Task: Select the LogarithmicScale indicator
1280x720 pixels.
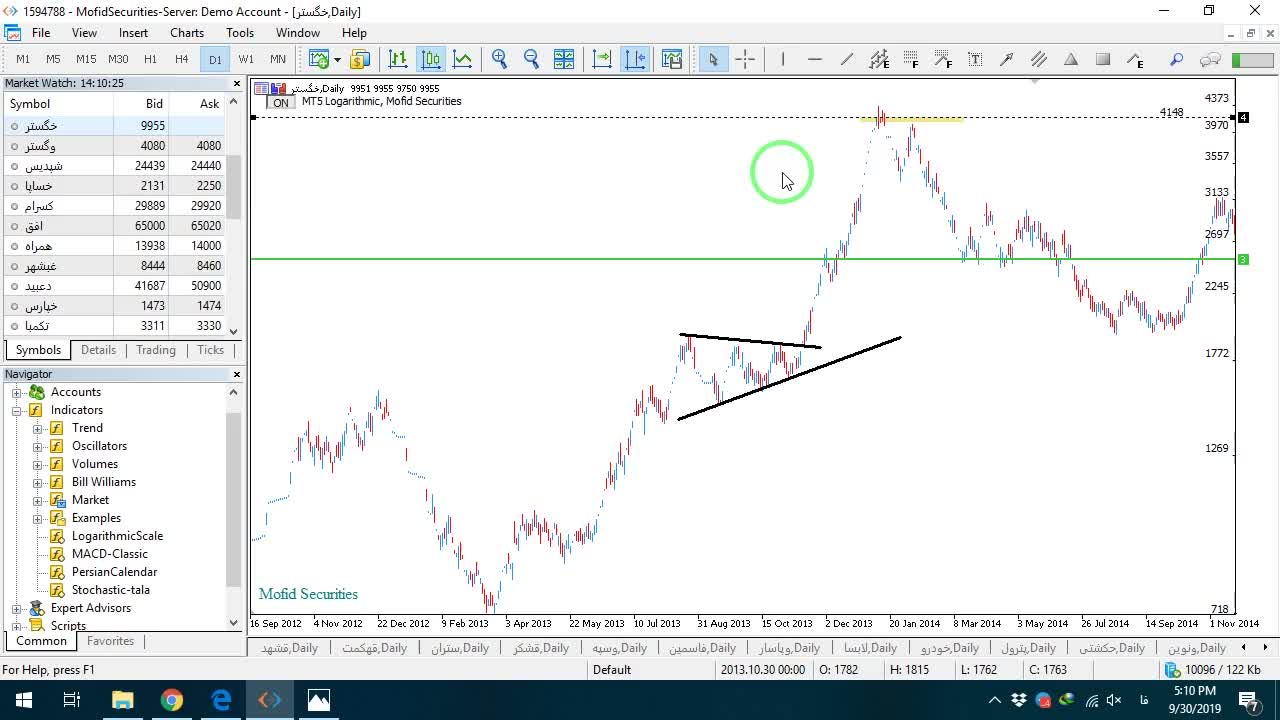Action: [117, 536]
